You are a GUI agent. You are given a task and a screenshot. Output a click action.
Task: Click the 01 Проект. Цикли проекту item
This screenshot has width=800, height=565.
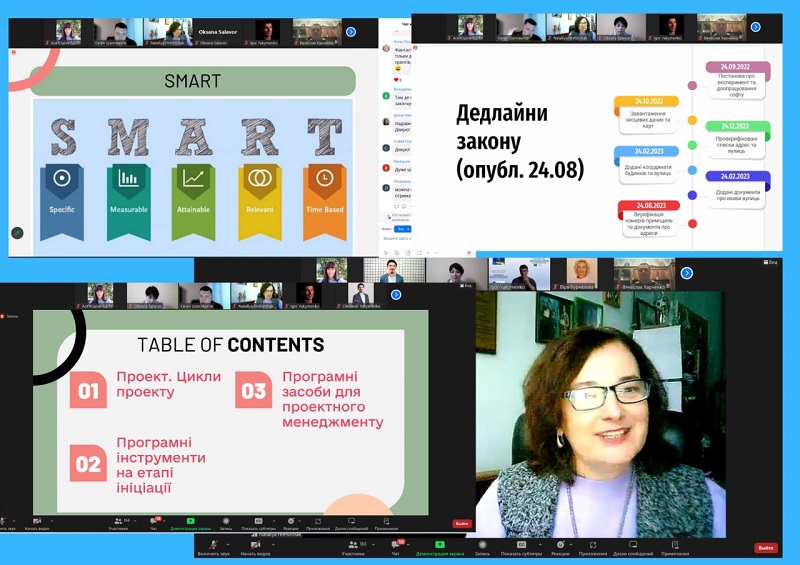pos(145,388)
